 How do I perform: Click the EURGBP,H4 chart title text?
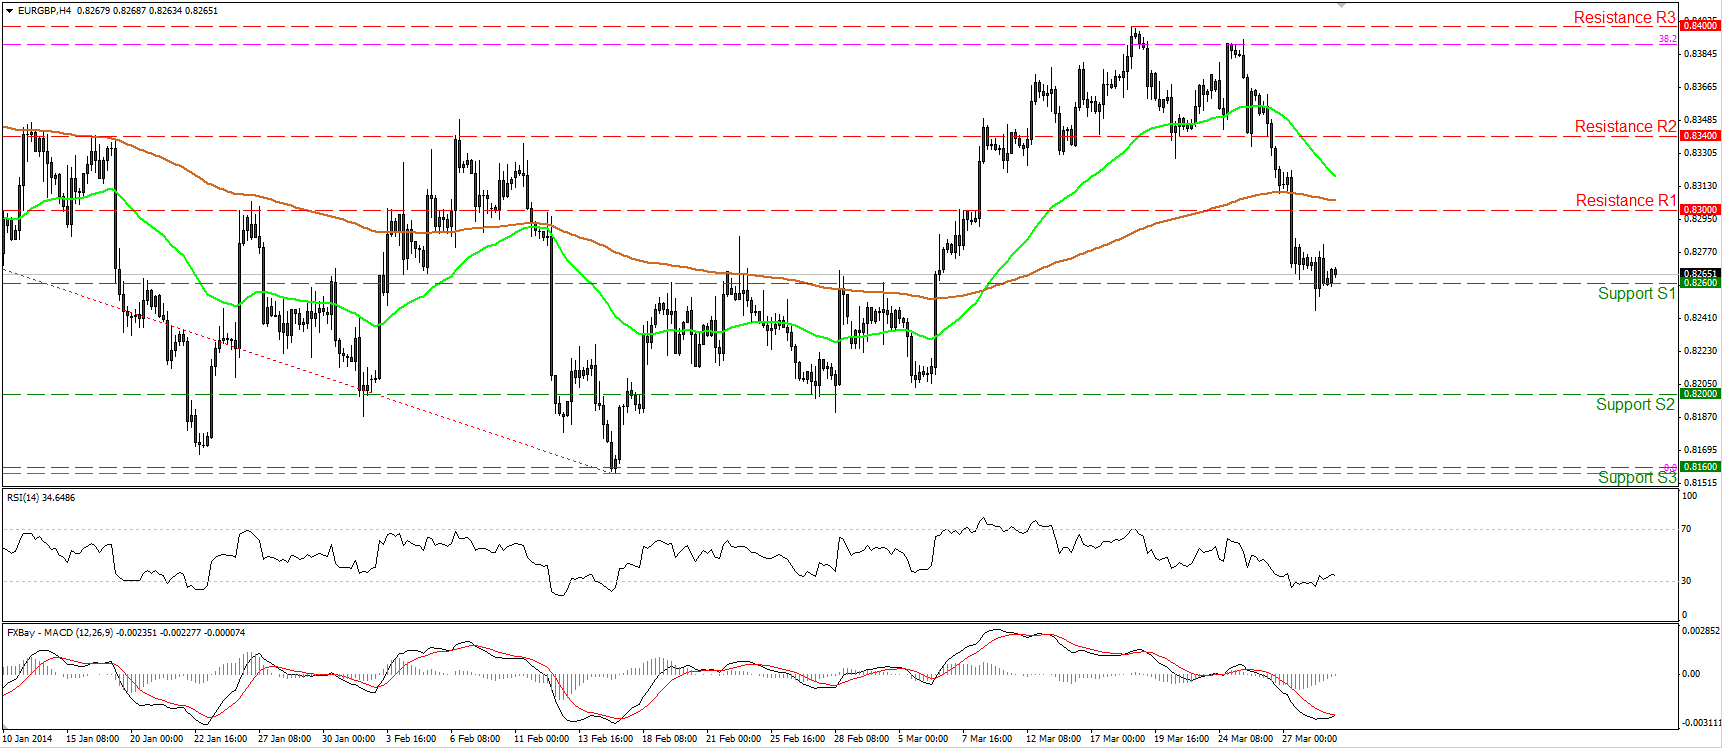(x=45, y=11)
